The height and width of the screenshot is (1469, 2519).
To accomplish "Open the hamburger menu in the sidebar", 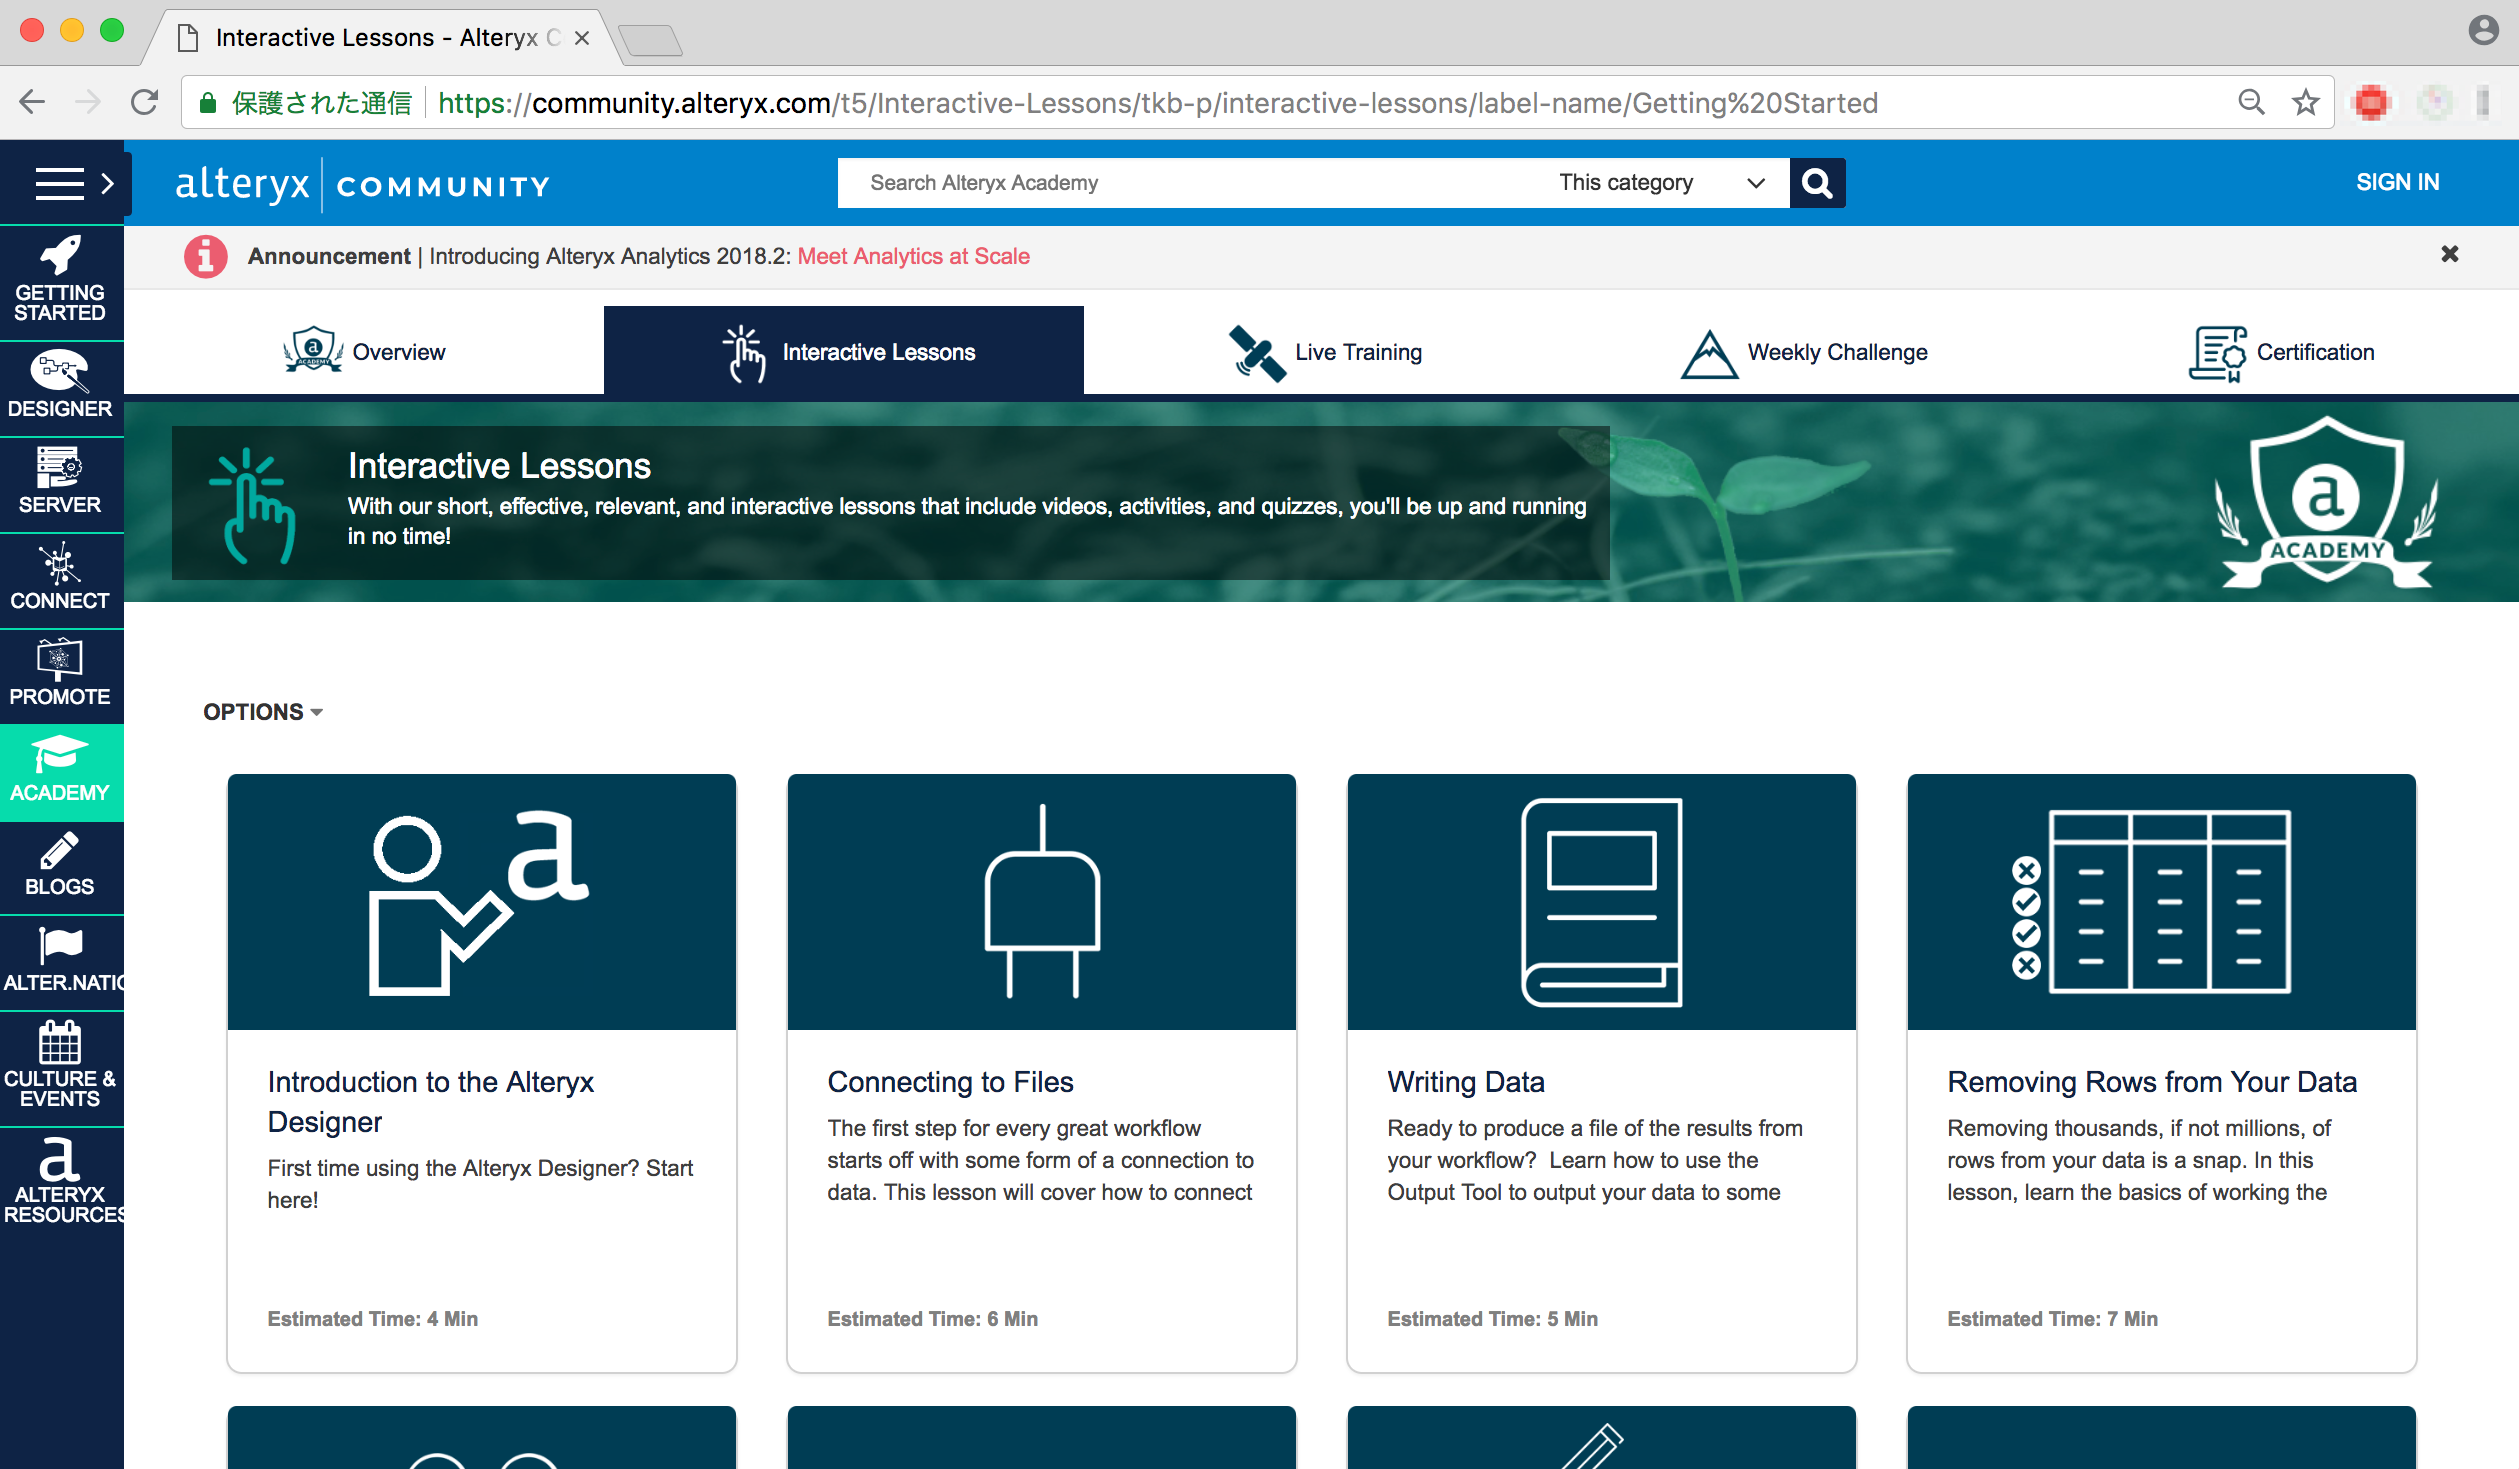I will click(x=59, y=183).
